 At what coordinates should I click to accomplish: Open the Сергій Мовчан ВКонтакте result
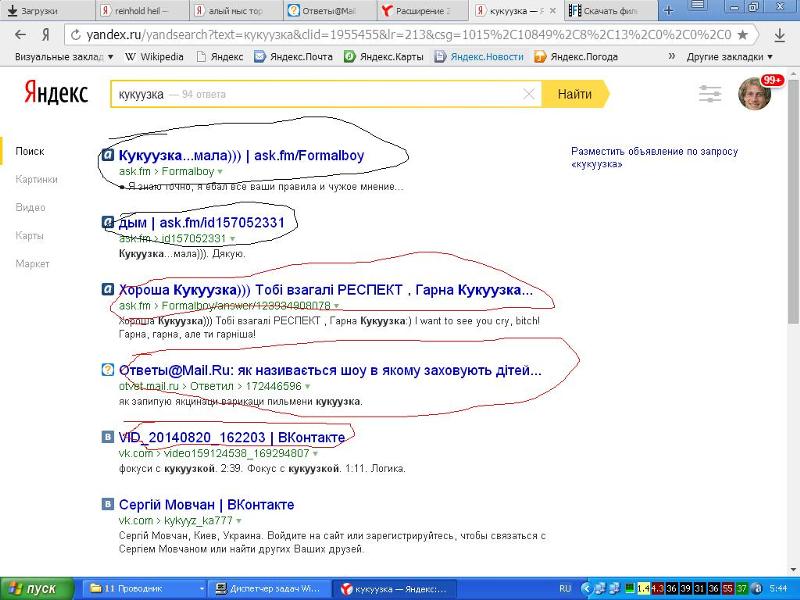pos(206,505)
